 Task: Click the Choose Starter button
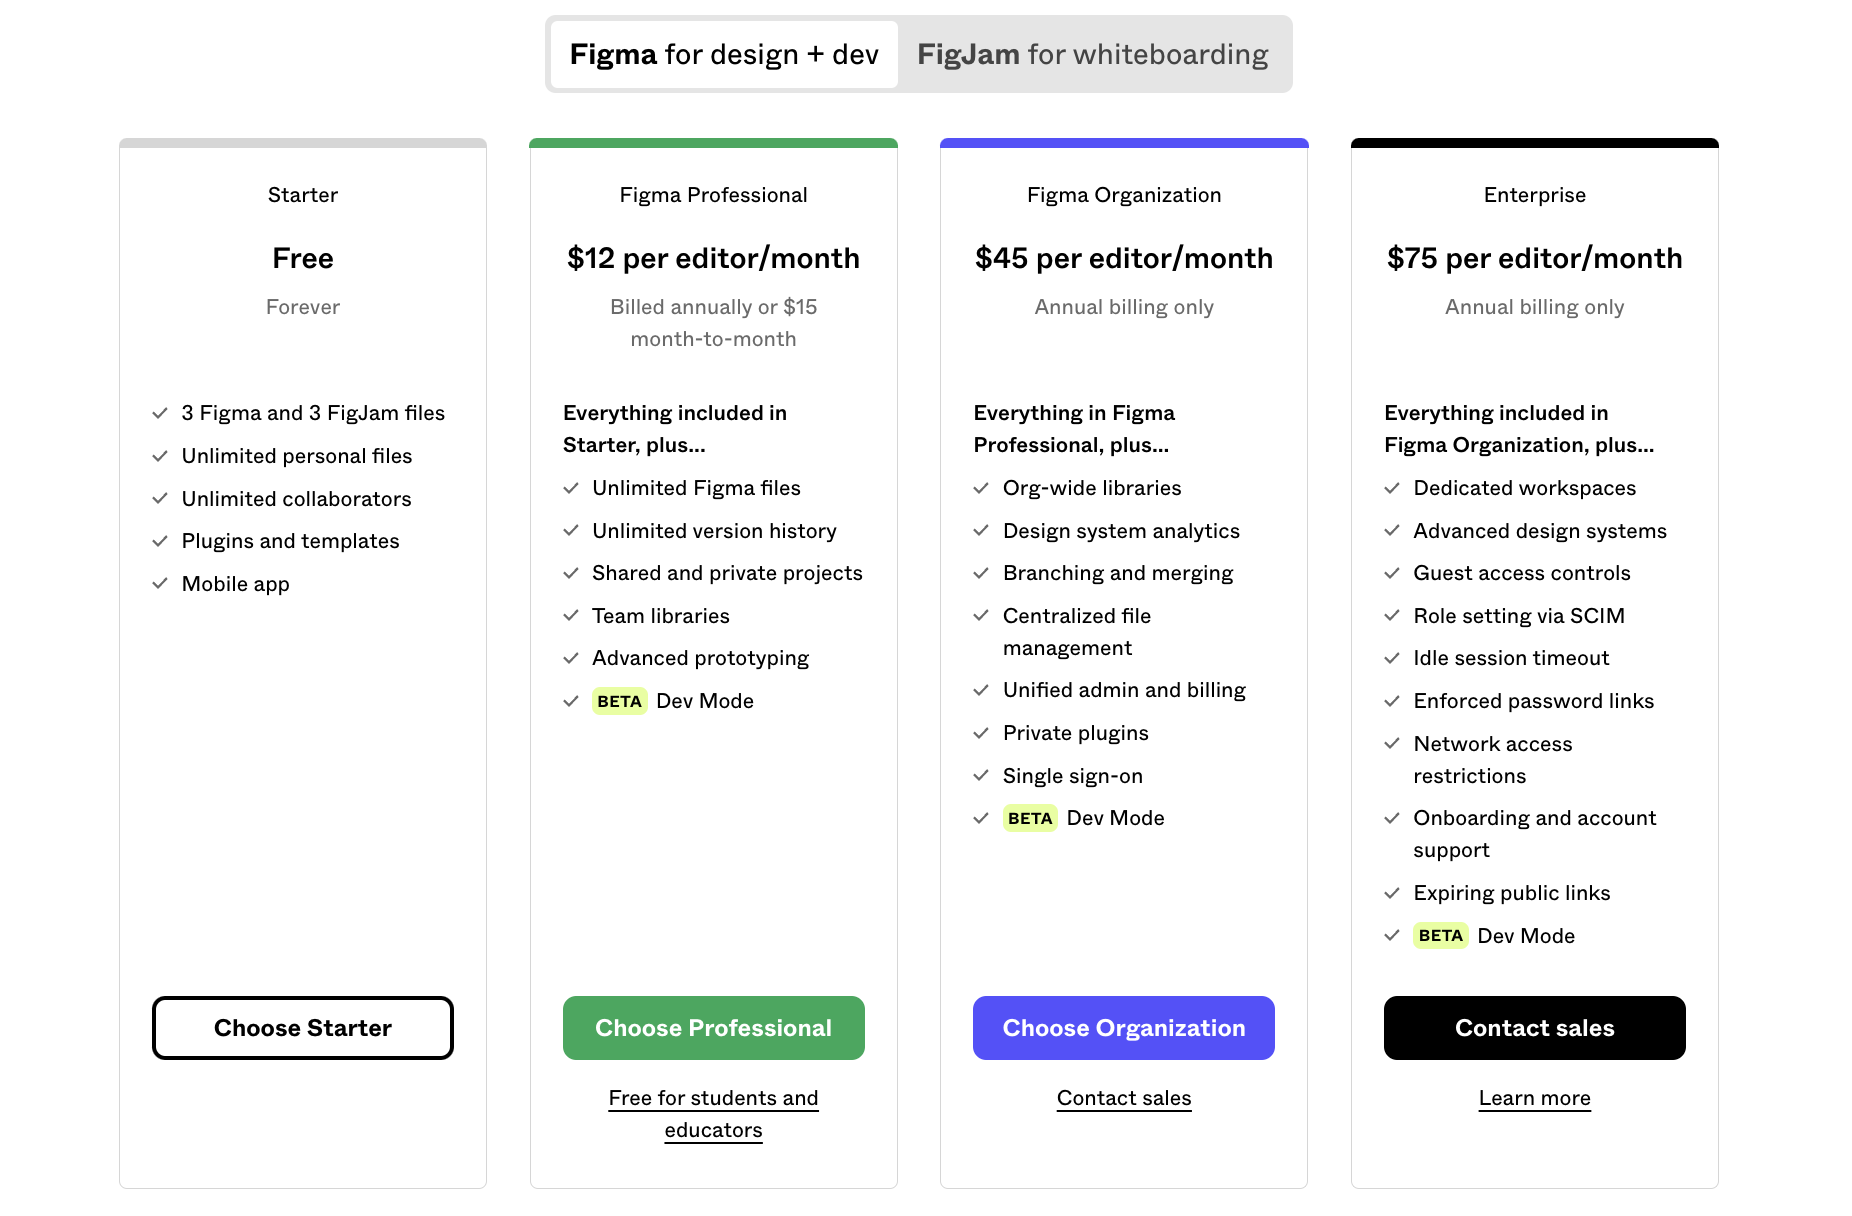point(303,1028)
